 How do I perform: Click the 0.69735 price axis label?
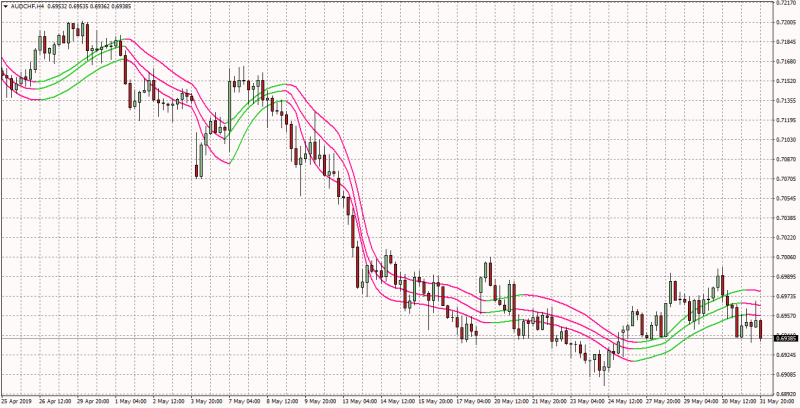point(786,296)
